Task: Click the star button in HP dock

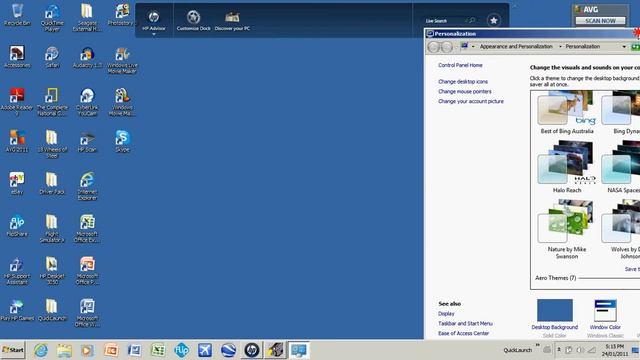Action: point(494,20)
